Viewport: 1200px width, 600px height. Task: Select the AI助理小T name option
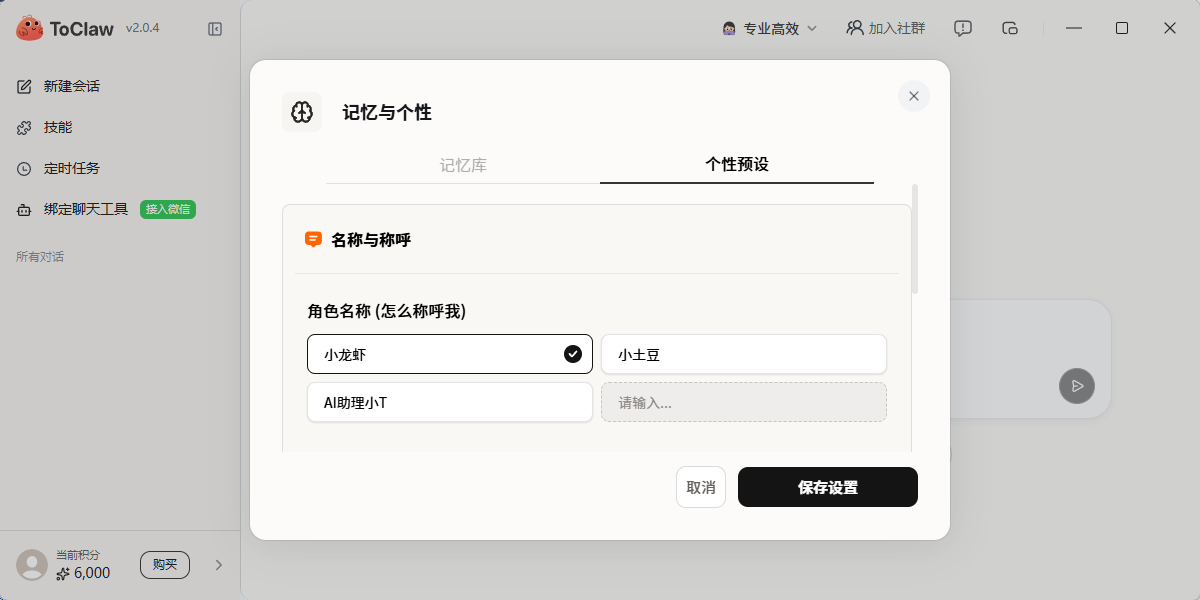point(449,402)
